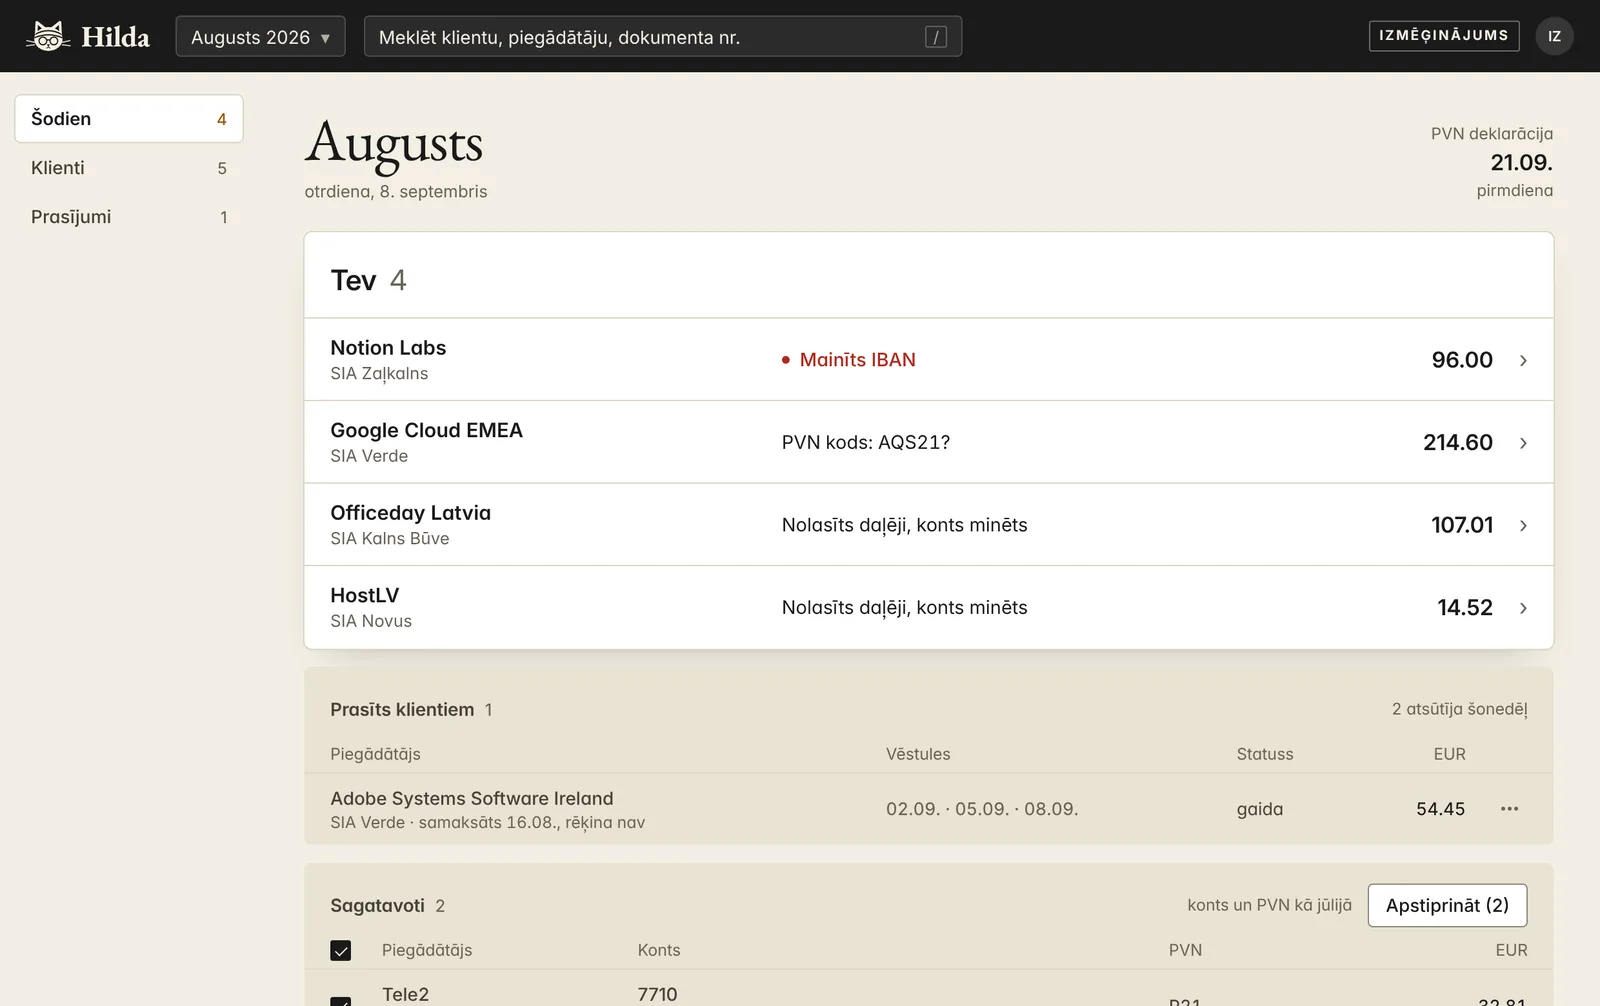Expand the Officeday Latvia row chevron

tap(1523, 525)
